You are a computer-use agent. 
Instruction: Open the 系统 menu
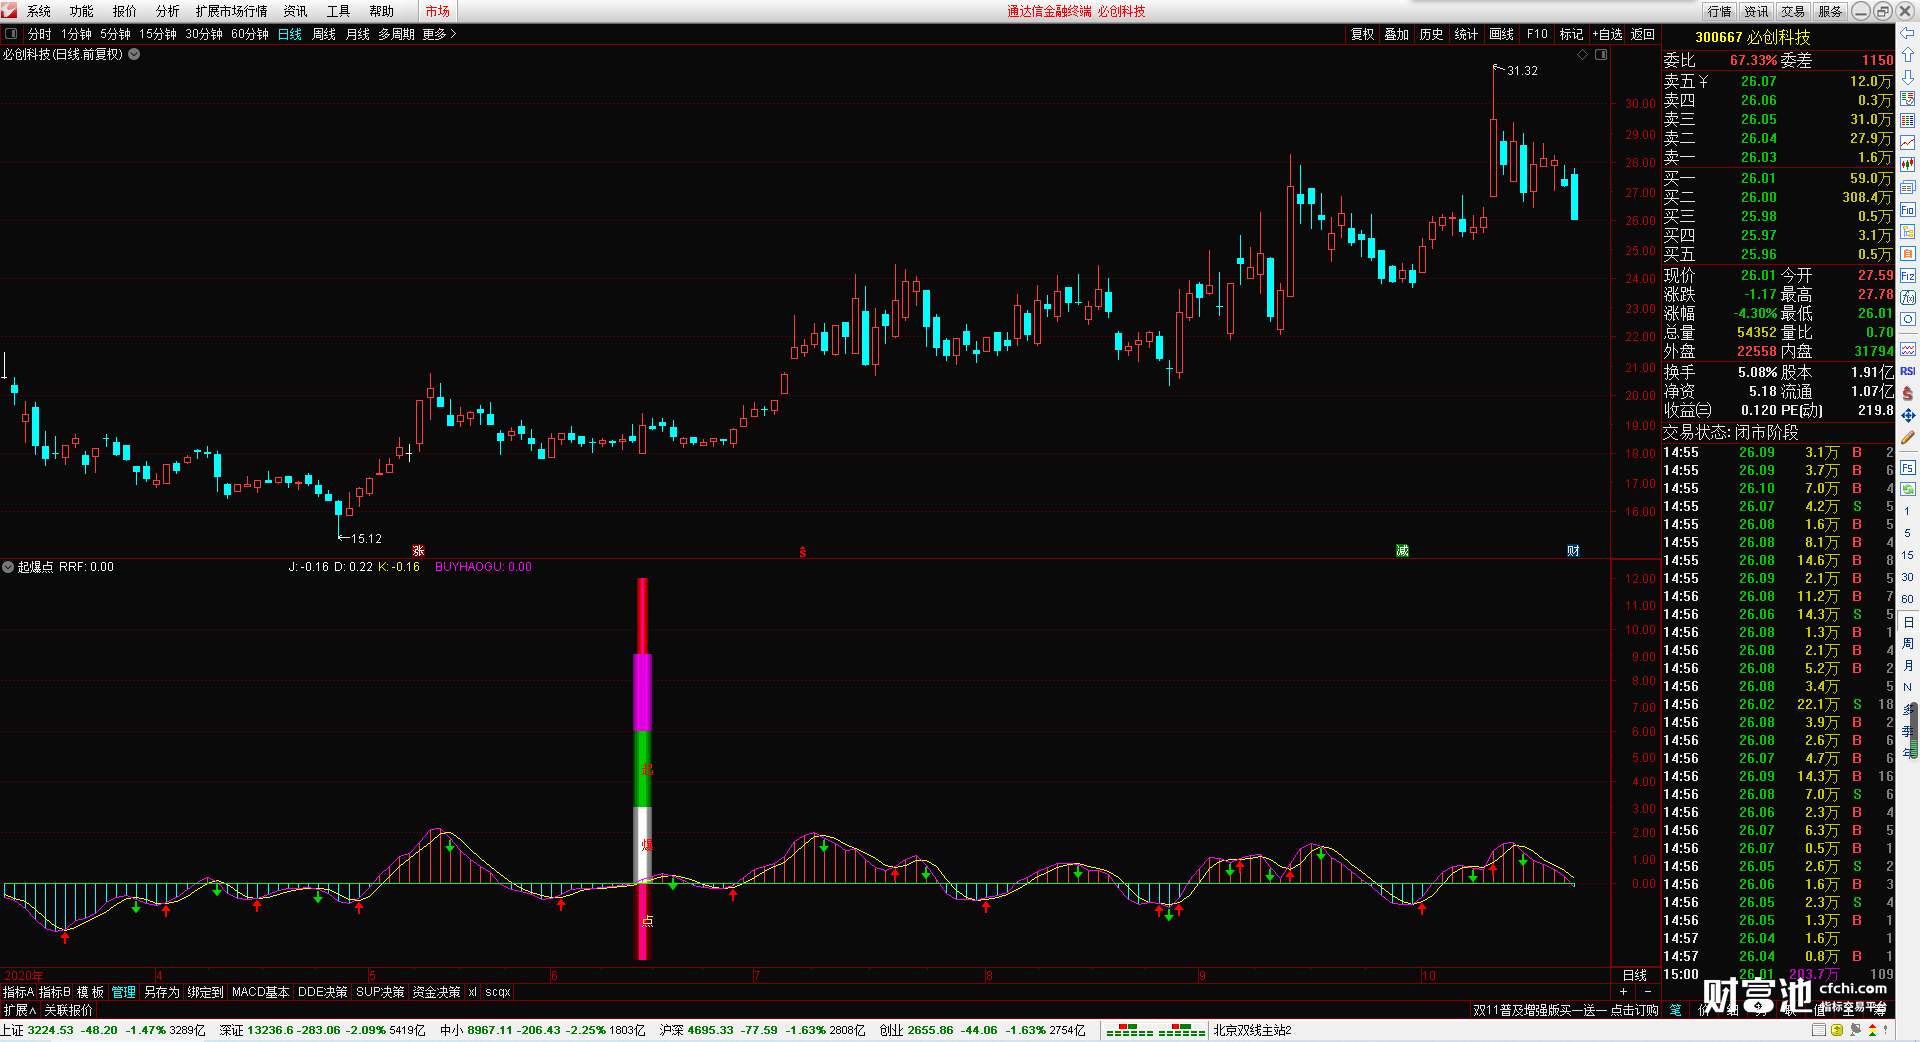pyautogui.click(x=39, y=11)
